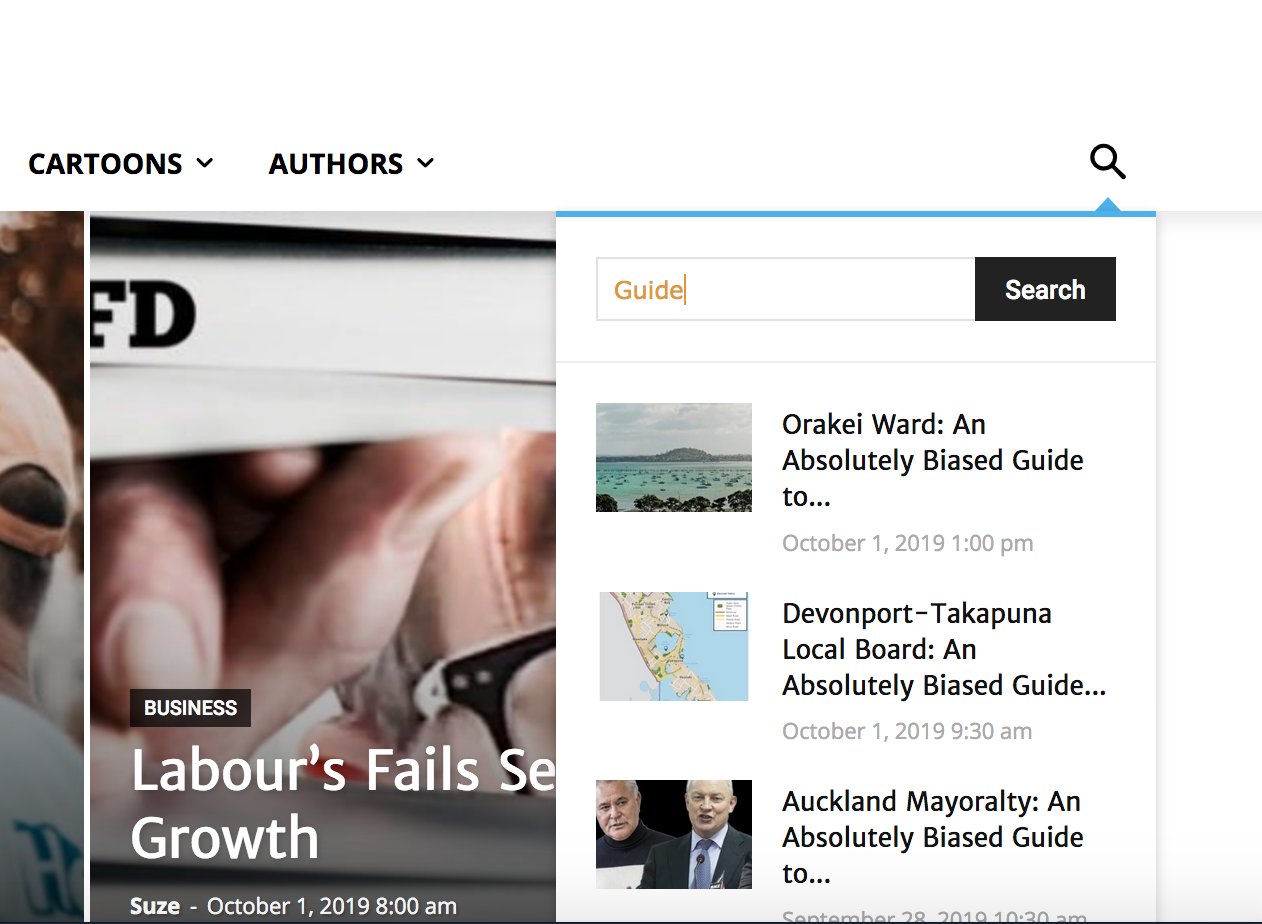Open the Auckland Mayoralty candidates thumbnail

tap(674, 834)
